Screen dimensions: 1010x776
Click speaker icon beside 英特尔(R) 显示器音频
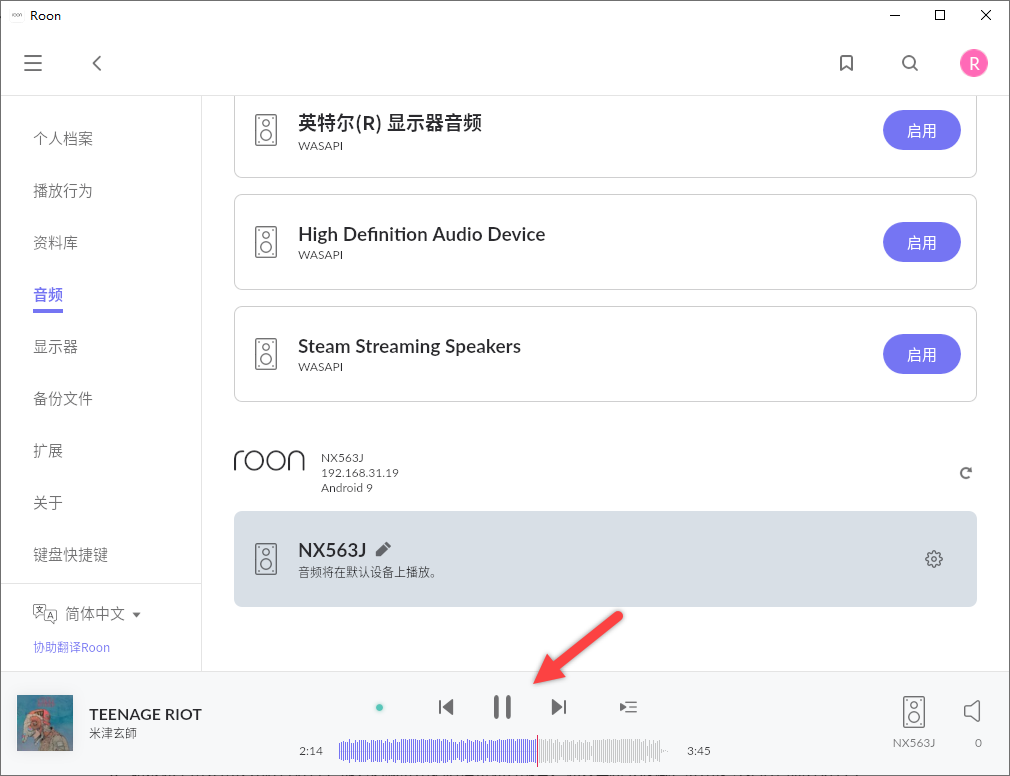266,130
